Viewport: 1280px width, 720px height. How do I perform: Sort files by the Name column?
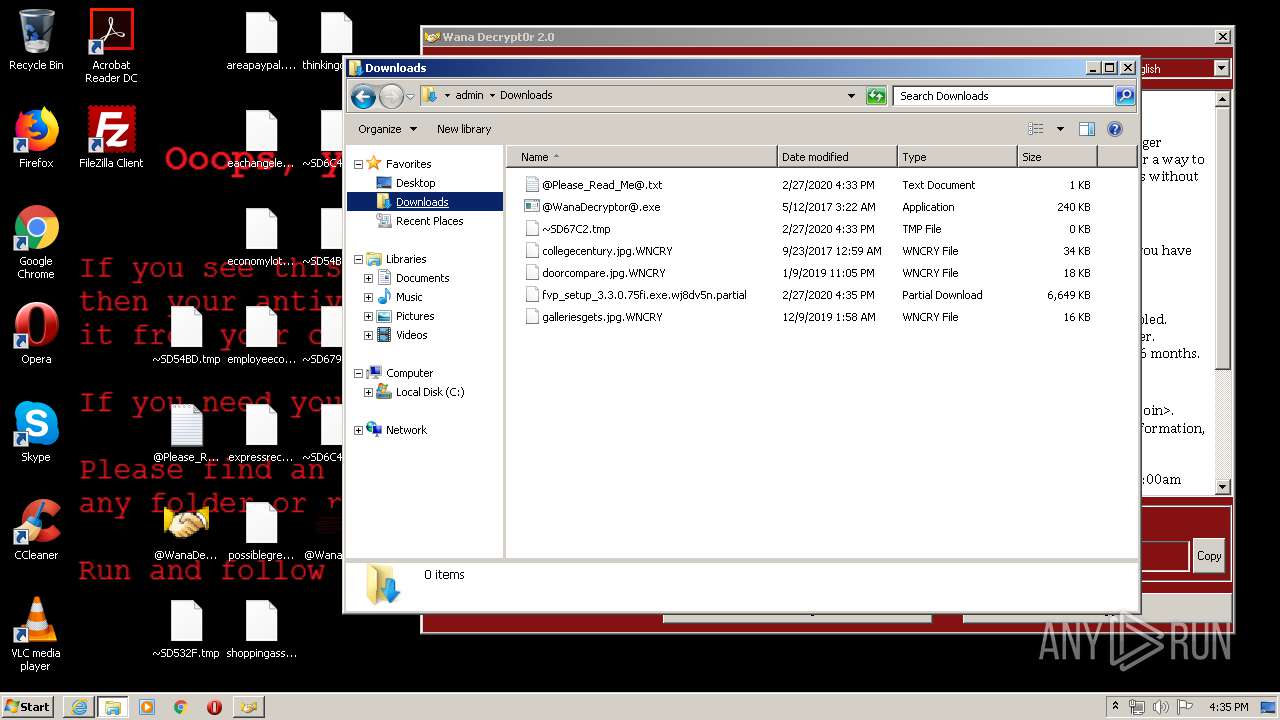point(642,157)
